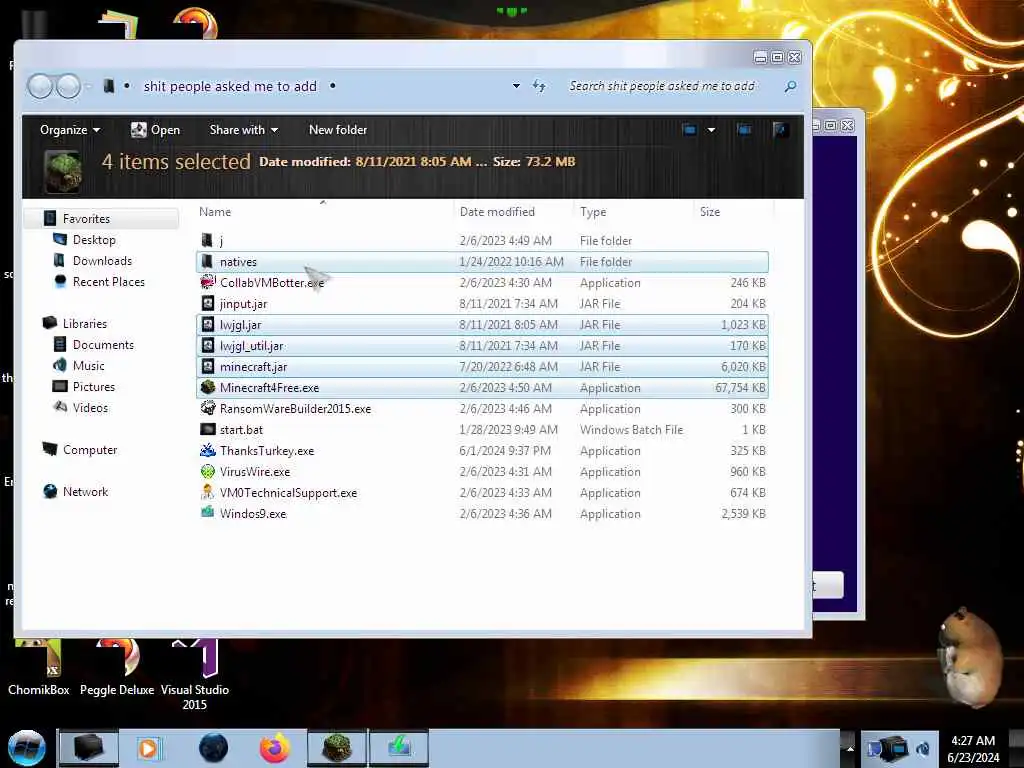Click the search magnifier icon
1024x768 pixels.
point(790,86)
